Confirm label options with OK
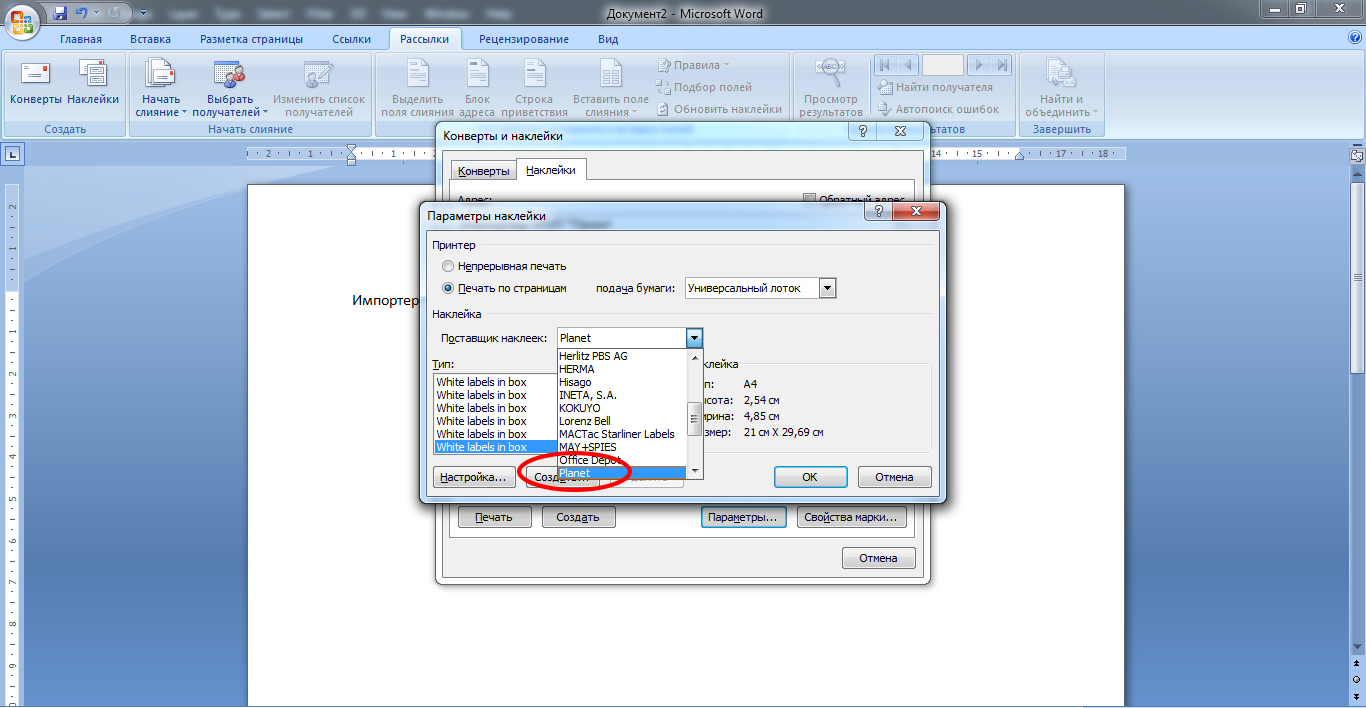This screenshot has width=1366, height=708. [x=810, y=477]
